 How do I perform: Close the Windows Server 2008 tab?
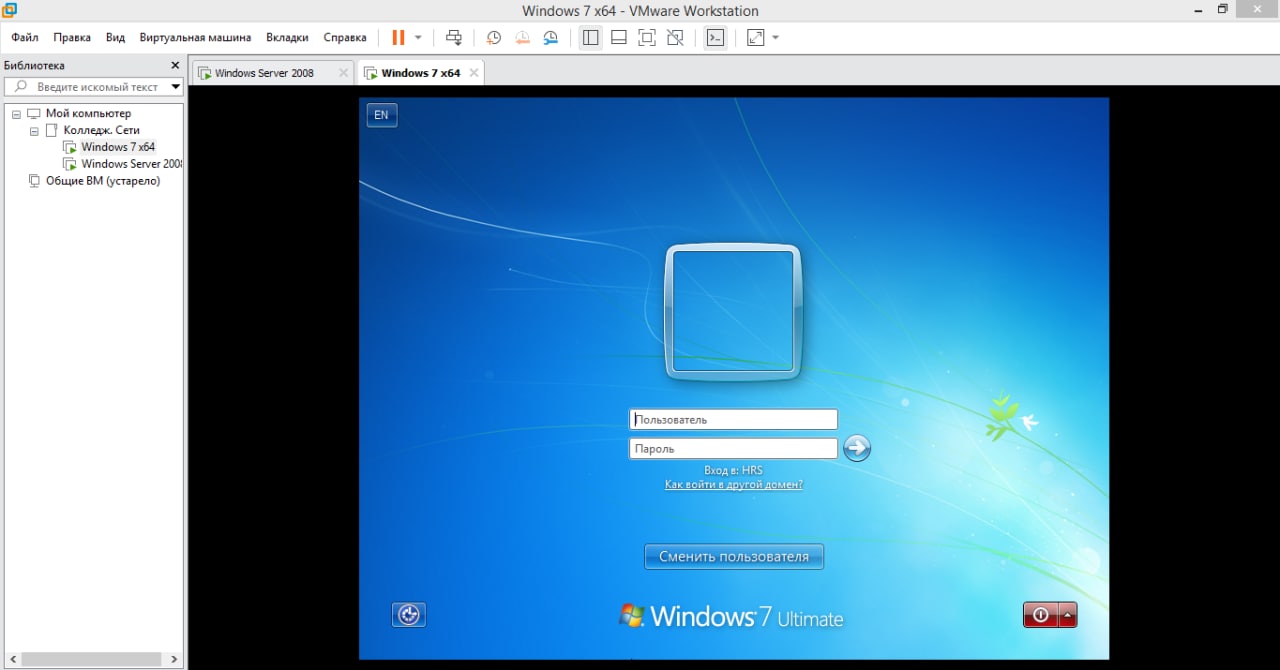(343, 73)
